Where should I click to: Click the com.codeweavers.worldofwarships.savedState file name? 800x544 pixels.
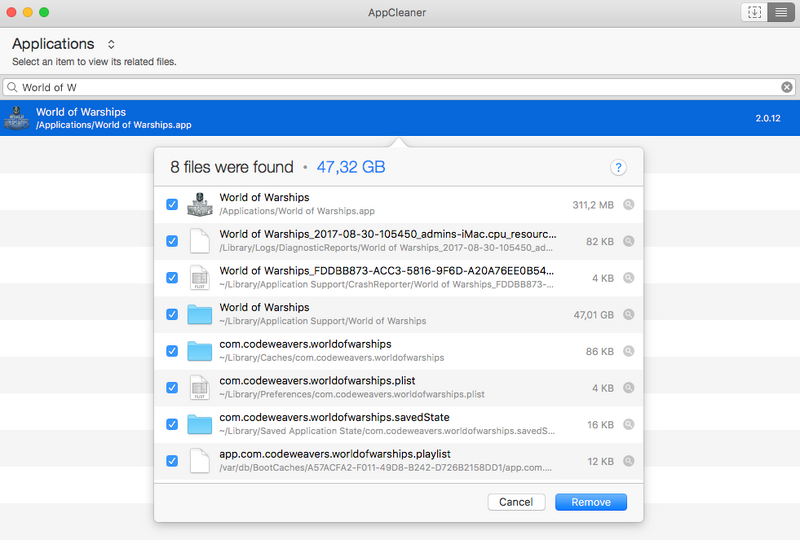tap(335, 417)
